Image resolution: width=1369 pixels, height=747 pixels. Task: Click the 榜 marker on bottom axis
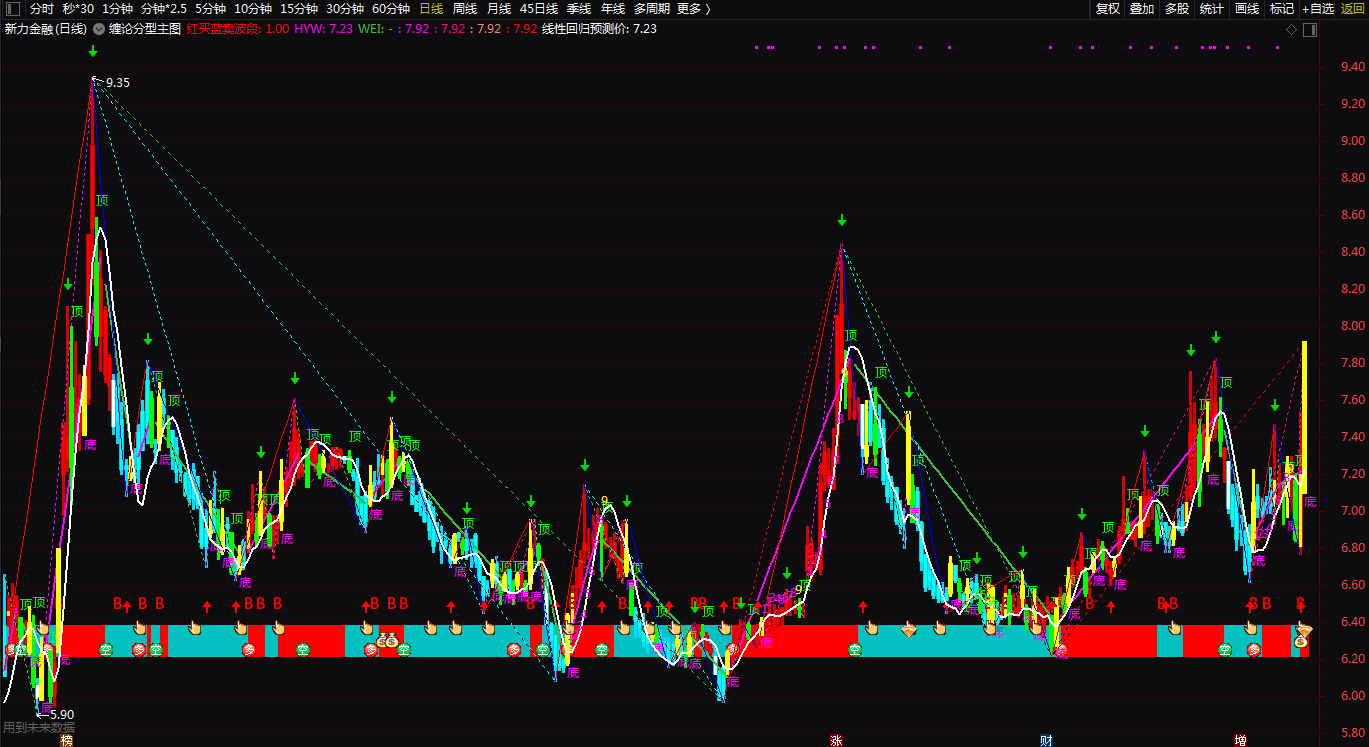click(x=67, y=741)
